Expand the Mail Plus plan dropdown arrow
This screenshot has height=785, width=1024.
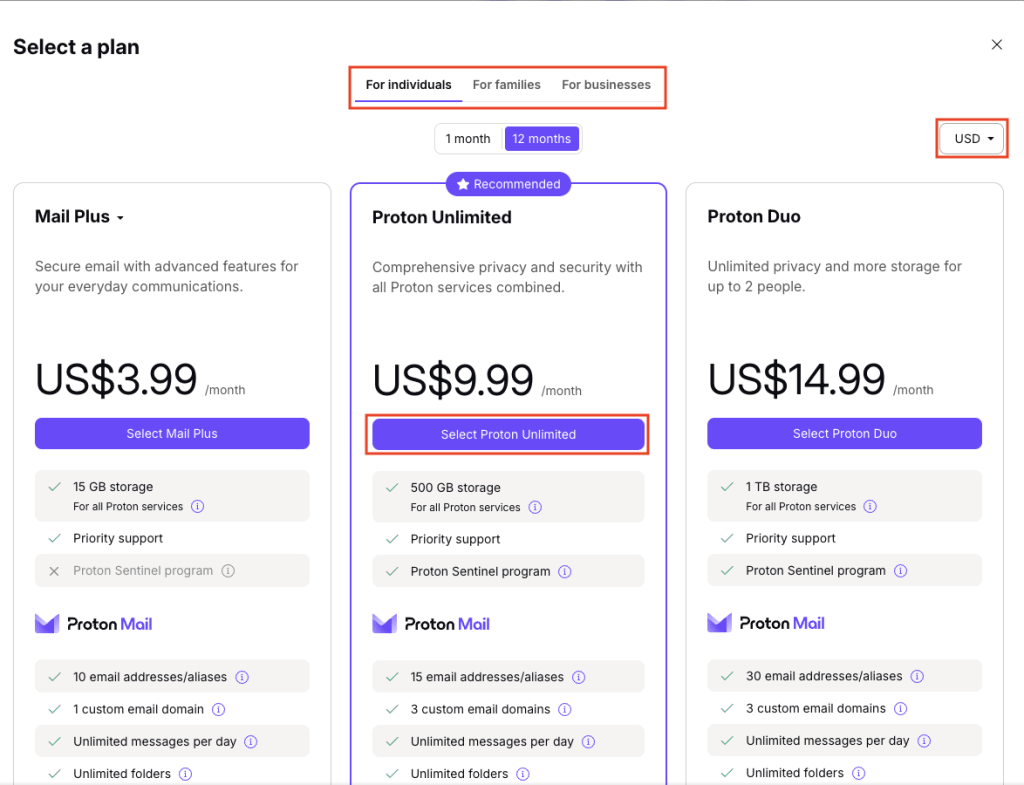(x=120, y=218)
